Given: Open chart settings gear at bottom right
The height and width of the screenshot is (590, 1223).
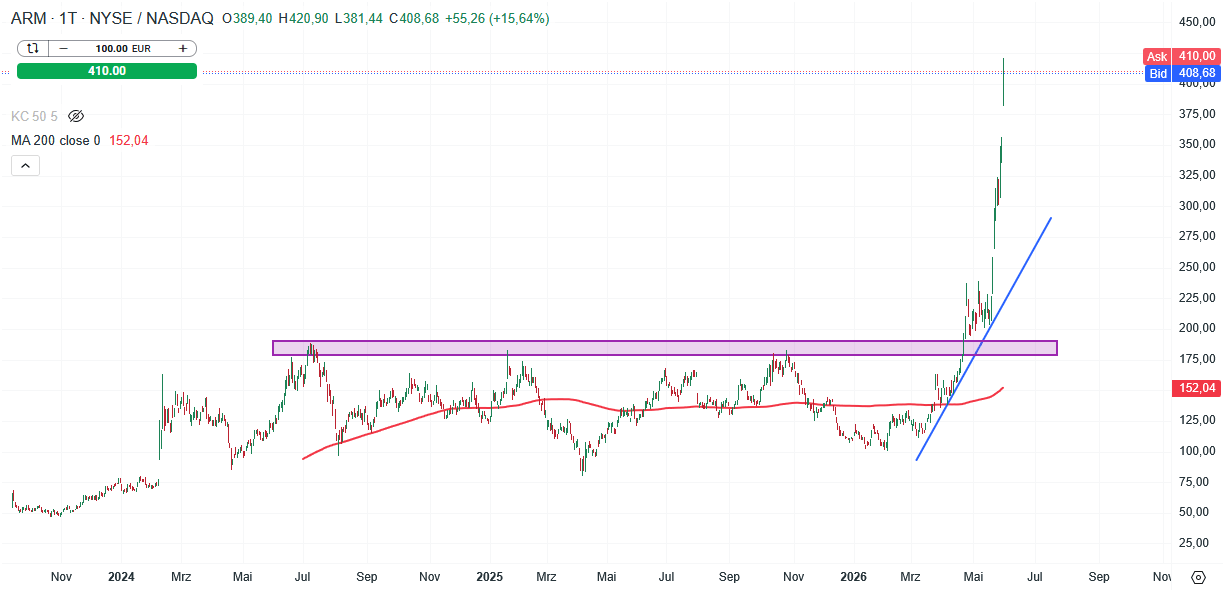Looking at the screenshot, I should click(x=1198, y=577).
